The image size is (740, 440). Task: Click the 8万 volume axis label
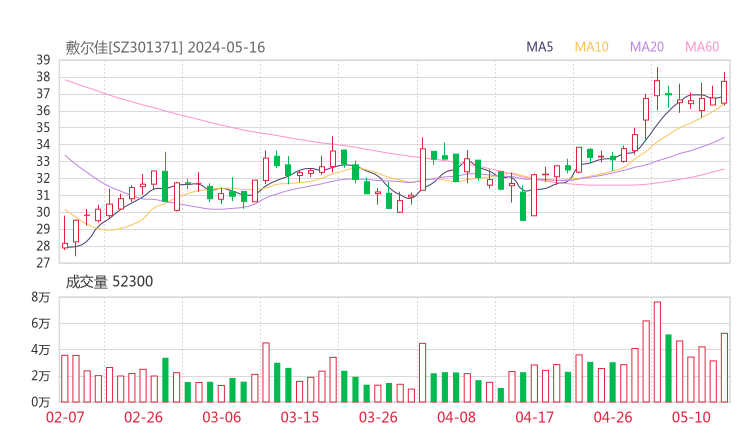pos(41,297)
